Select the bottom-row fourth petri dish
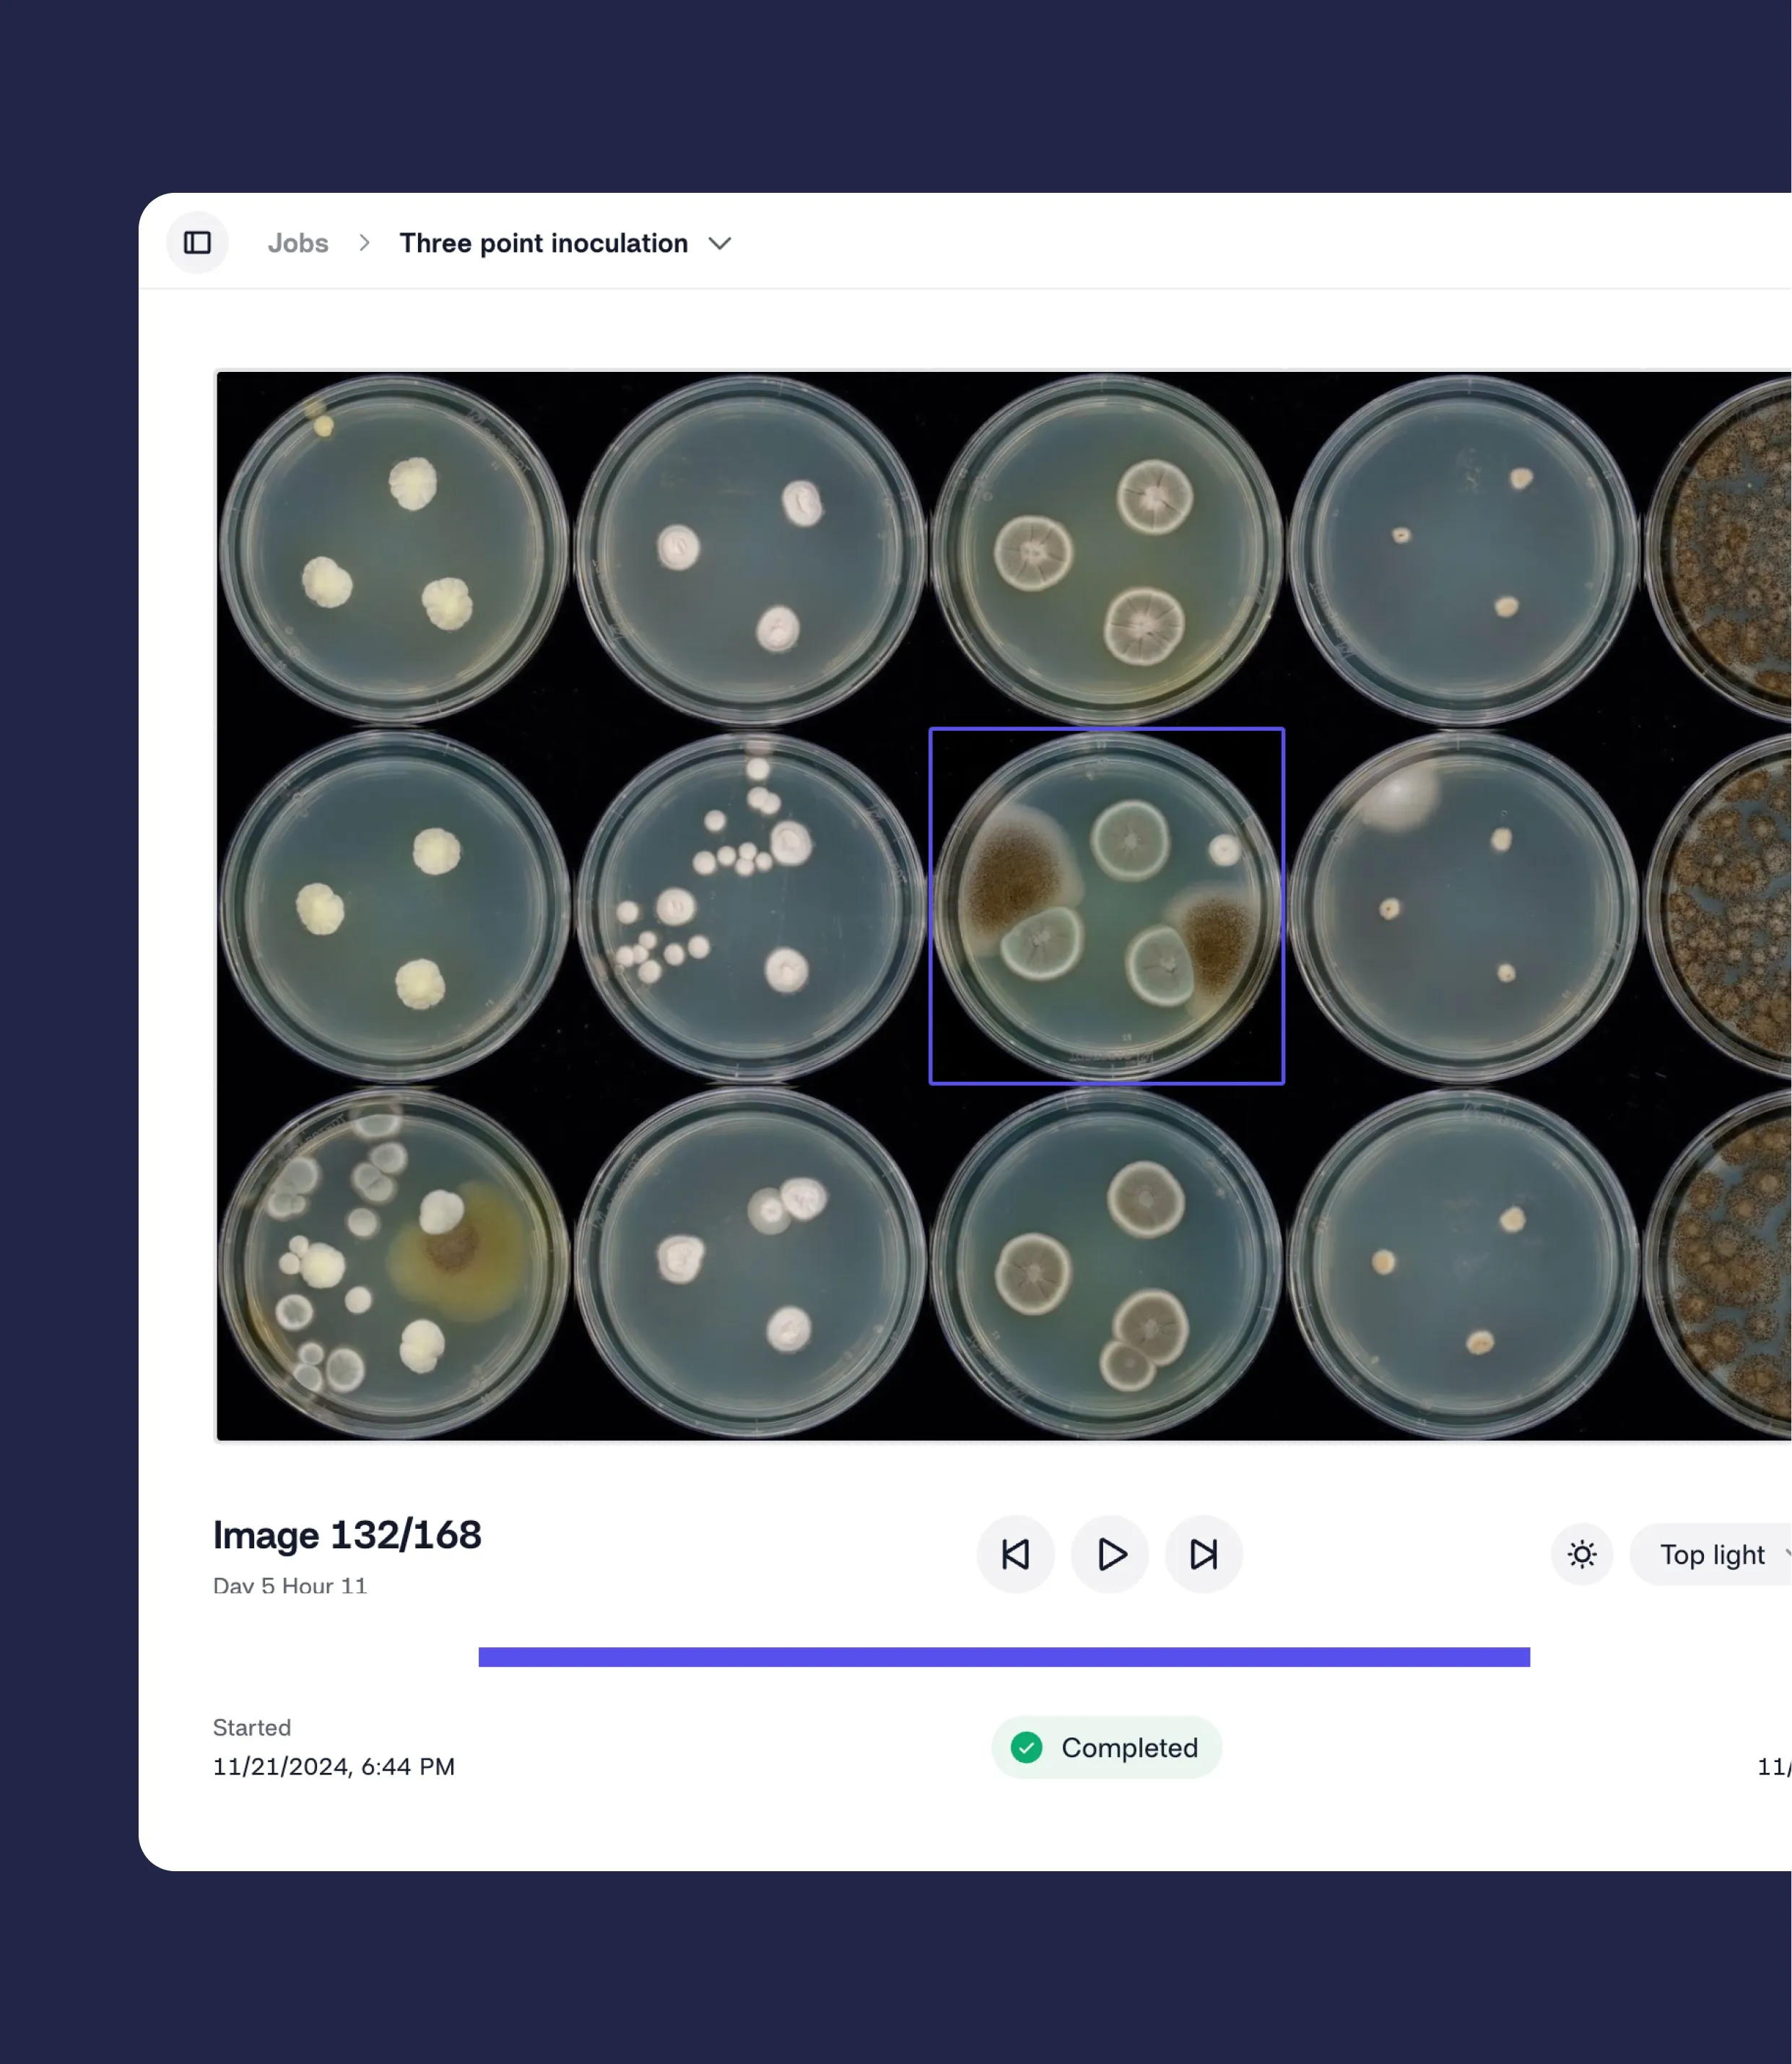Screen dimensions: 1792x2064 point(1463,1264)
